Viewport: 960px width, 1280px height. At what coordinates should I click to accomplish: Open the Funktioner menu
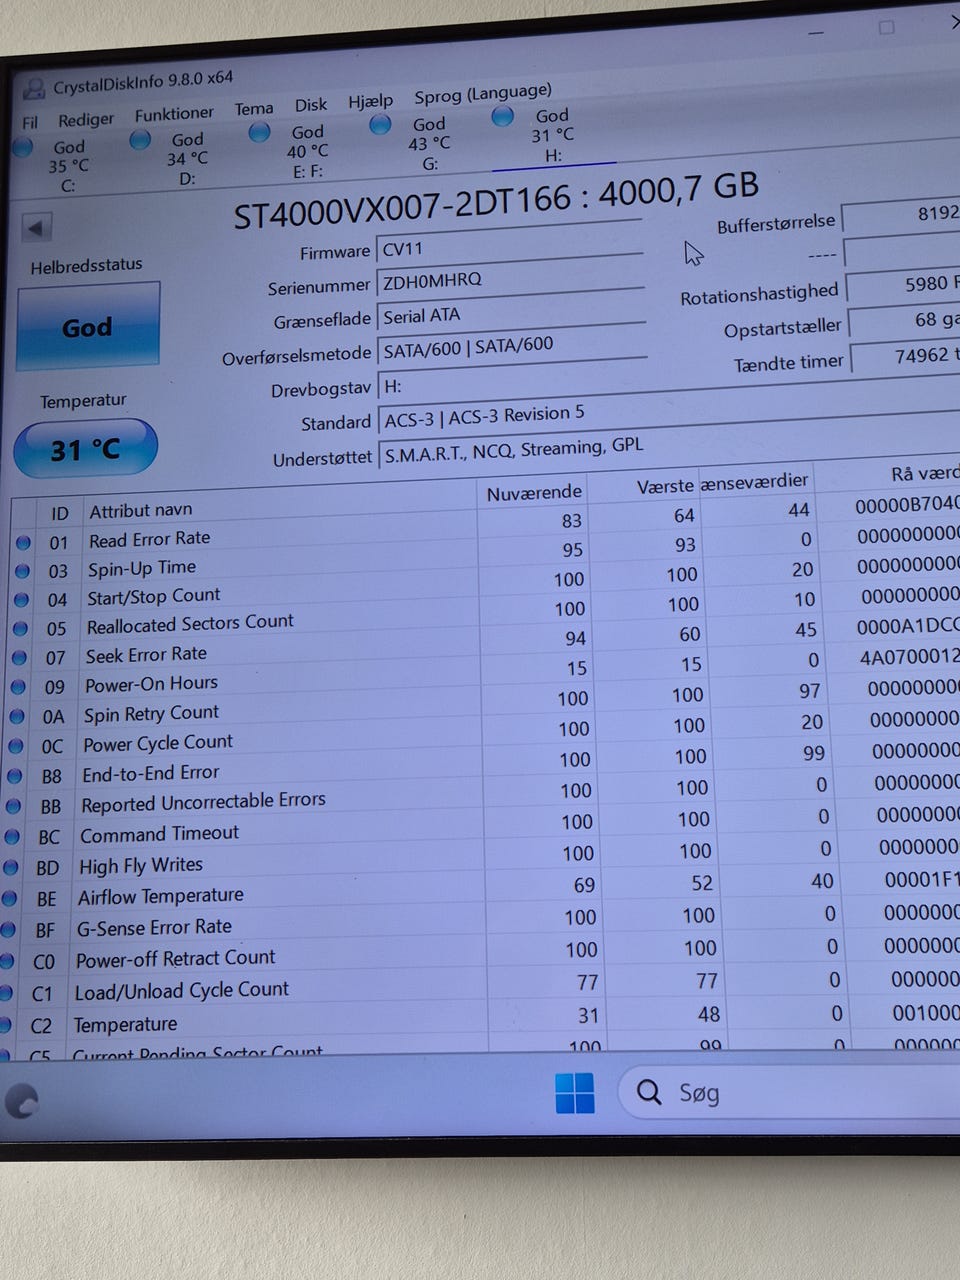pyautogui.click(x=174, y=114)
